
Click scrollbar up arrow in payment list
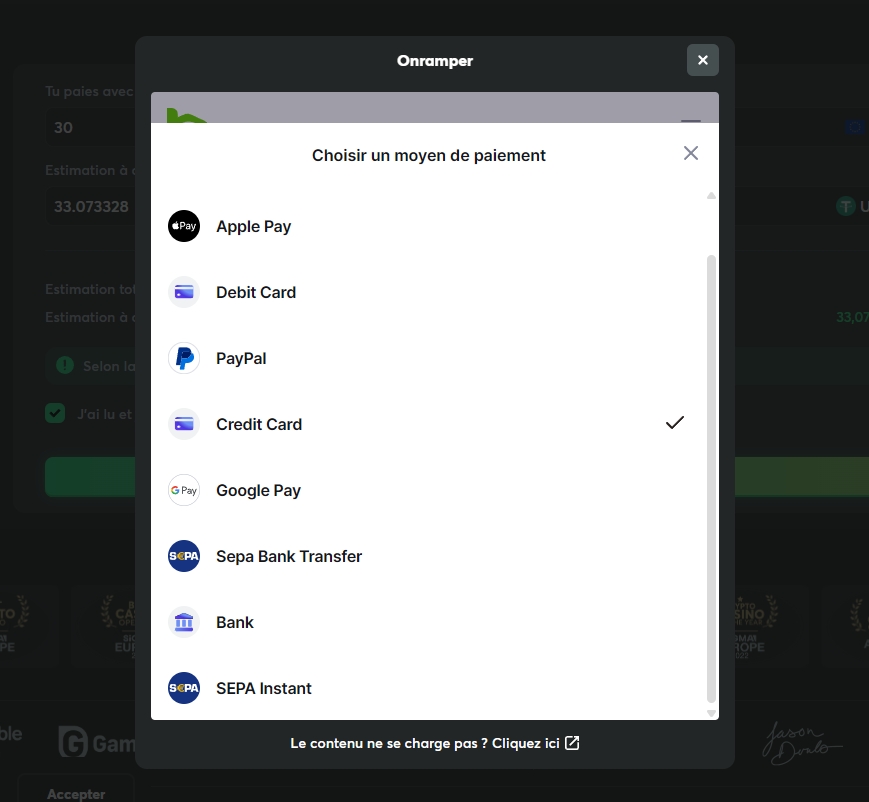pyautogui.click(x=711, y=196)
